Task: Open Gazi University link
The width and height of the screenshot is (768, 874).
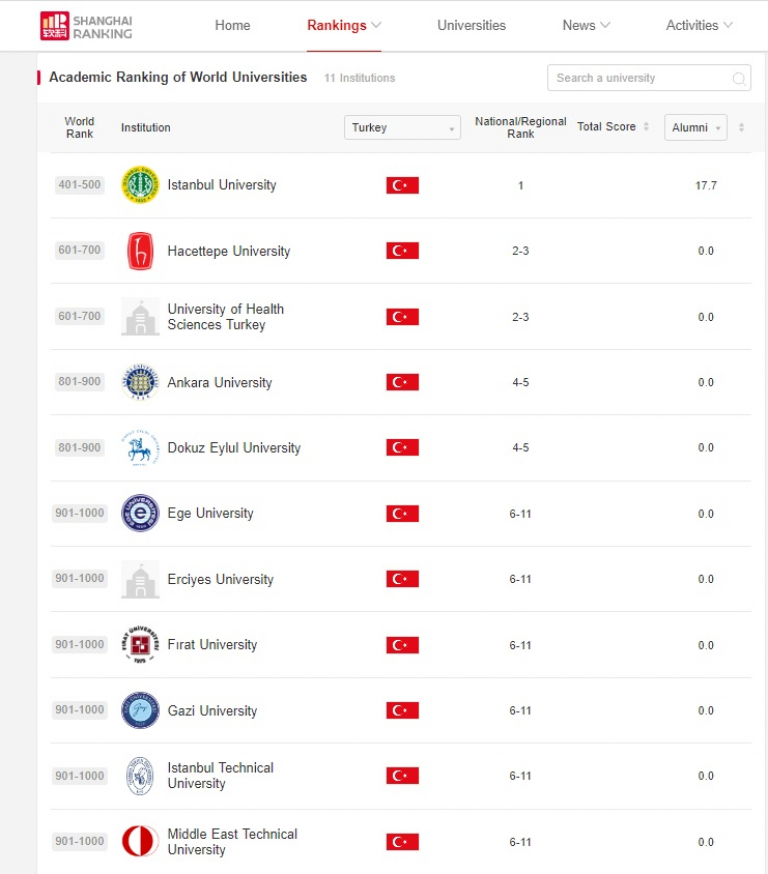Action: (x=212, y=711)
